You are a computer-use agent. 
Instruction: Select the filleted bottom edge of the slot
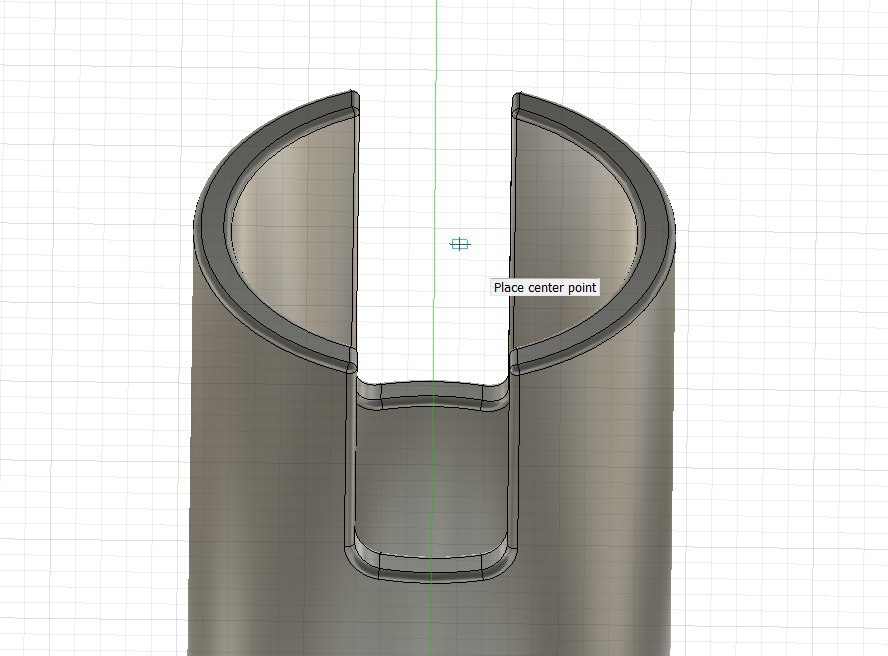tap(430, 569)
